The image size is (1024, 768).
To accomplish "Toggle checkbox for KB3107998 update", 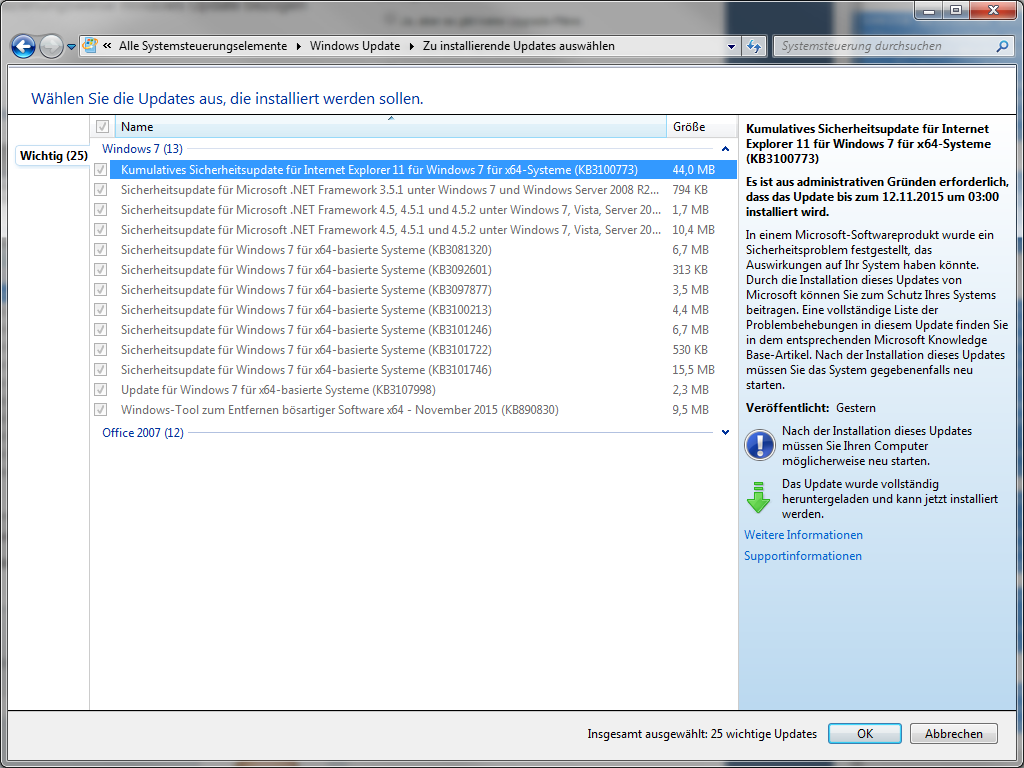I will click(101, 390).
